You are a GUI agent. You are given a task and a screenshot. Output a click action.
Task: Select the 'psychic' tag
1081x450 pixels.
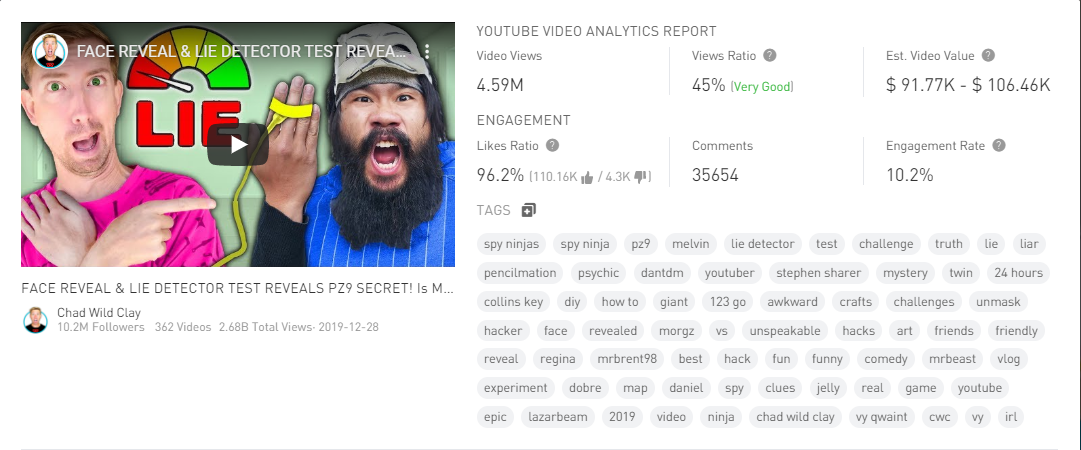[x=598, y=272]
